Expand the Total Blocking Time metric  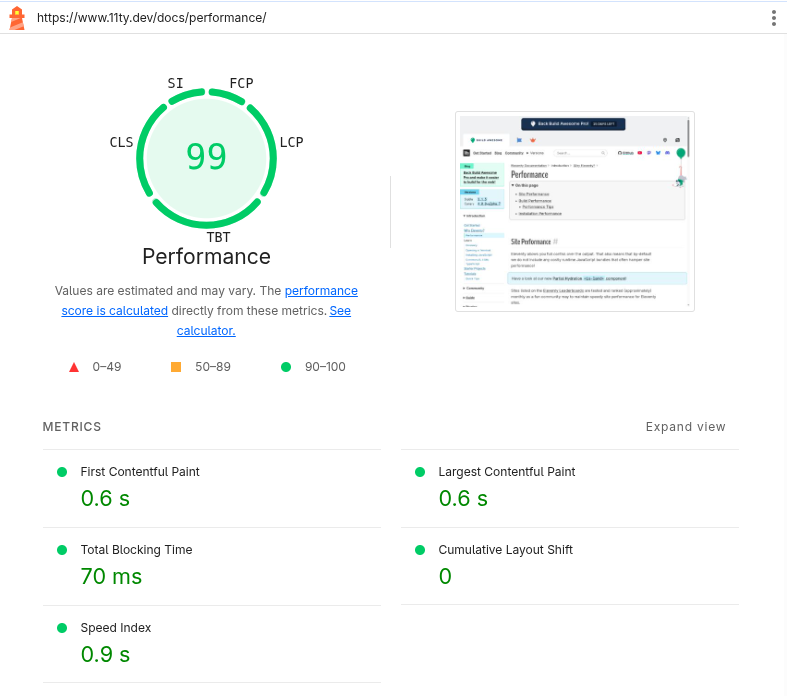(212, 566)
